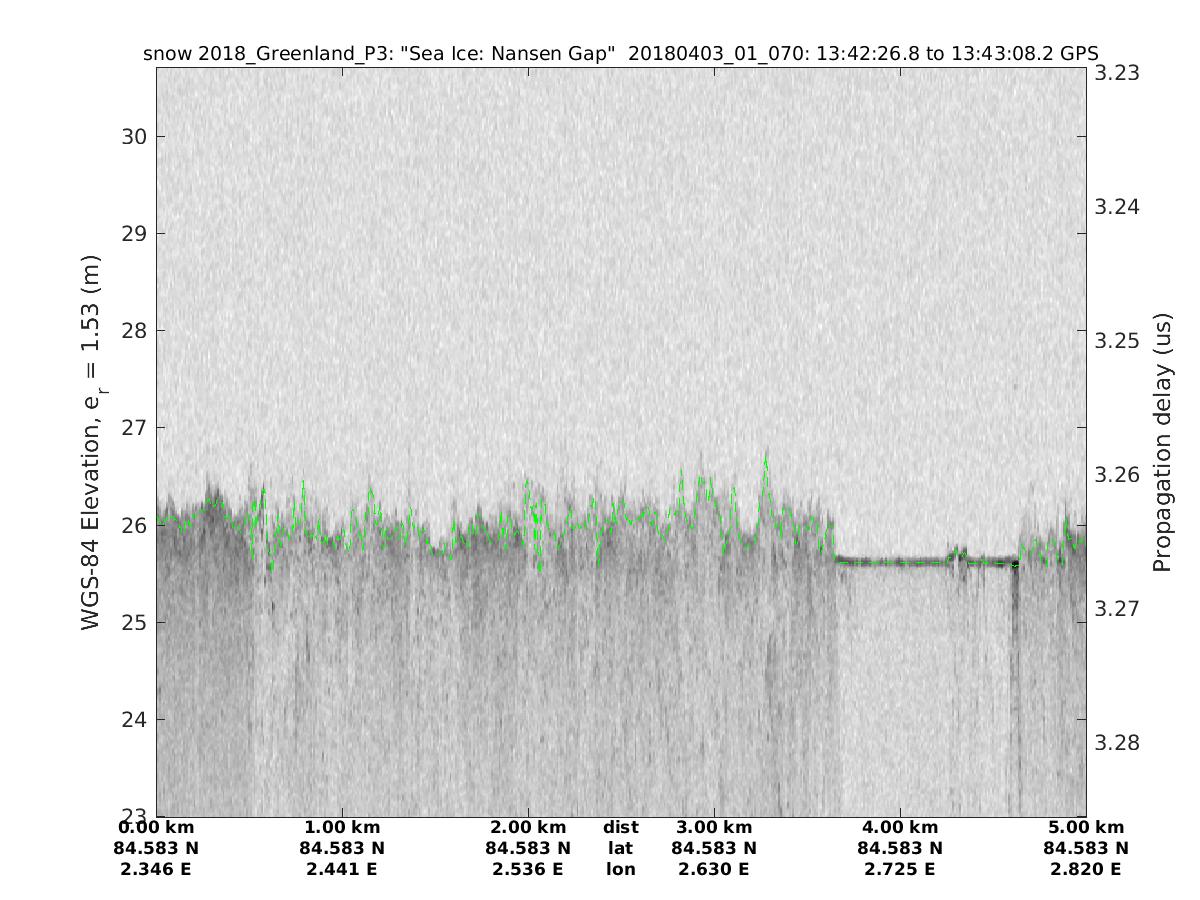1200x900 pixels.
Task: Click the "dist lat lon" axis legend text
Action: tap(621, 848)
